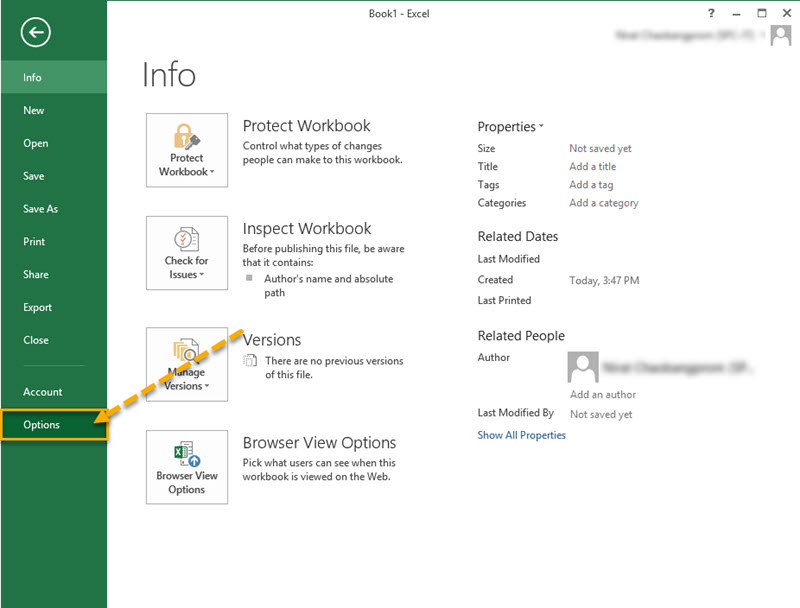
Task: Click the Add a title field
Action: coord(592,167)
